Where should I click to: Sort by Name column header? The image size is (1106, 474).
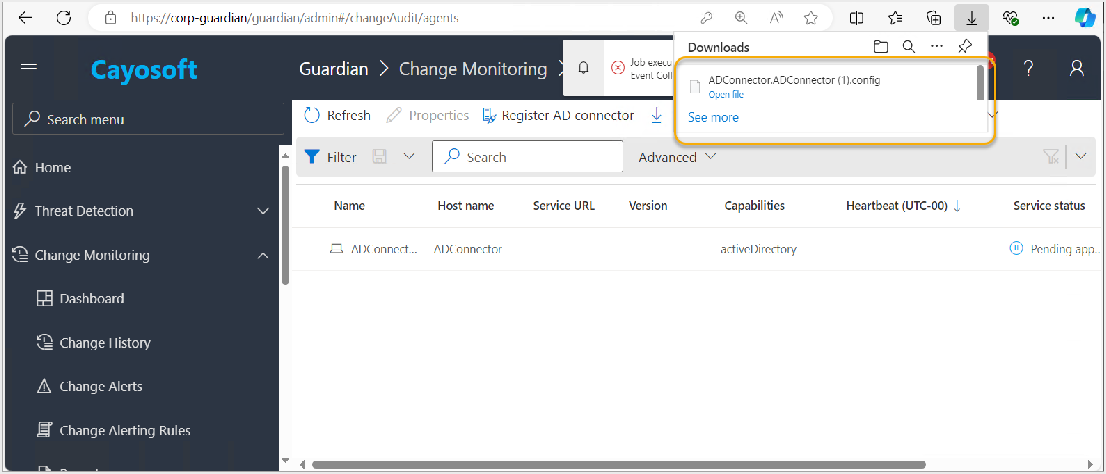[349, 206]
